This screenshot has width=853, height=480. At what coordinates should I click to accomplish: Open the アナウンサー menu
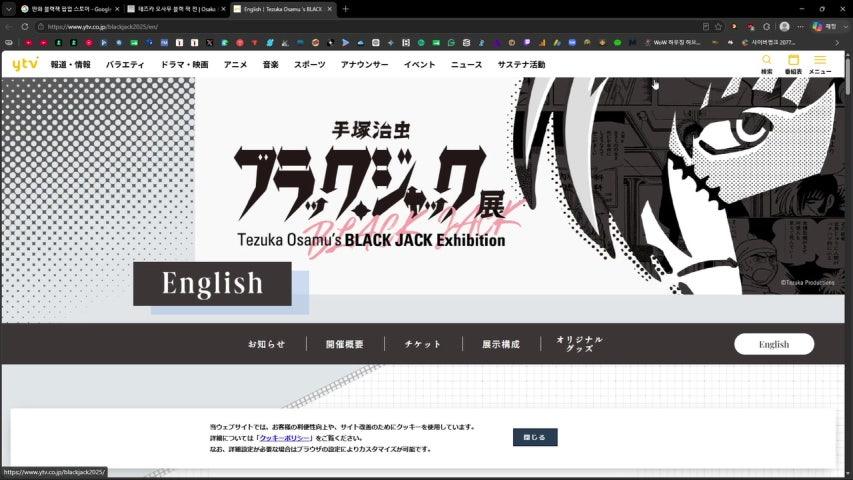coord(364,64)
